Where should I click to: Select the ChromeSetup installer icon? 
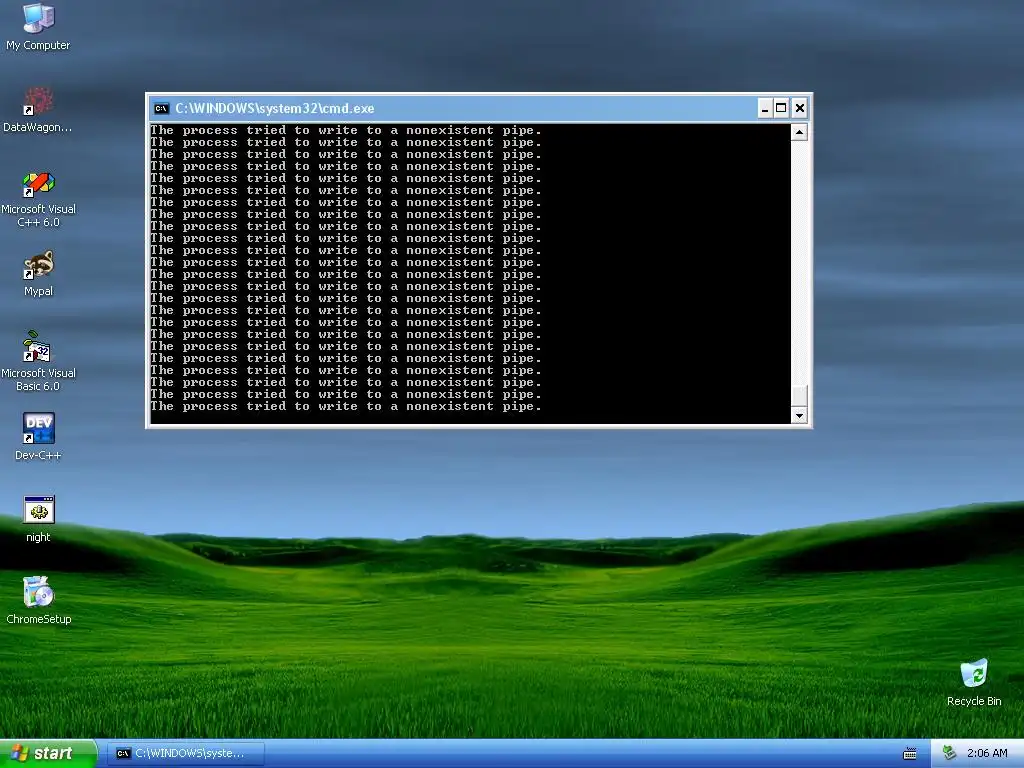point(38,601)
